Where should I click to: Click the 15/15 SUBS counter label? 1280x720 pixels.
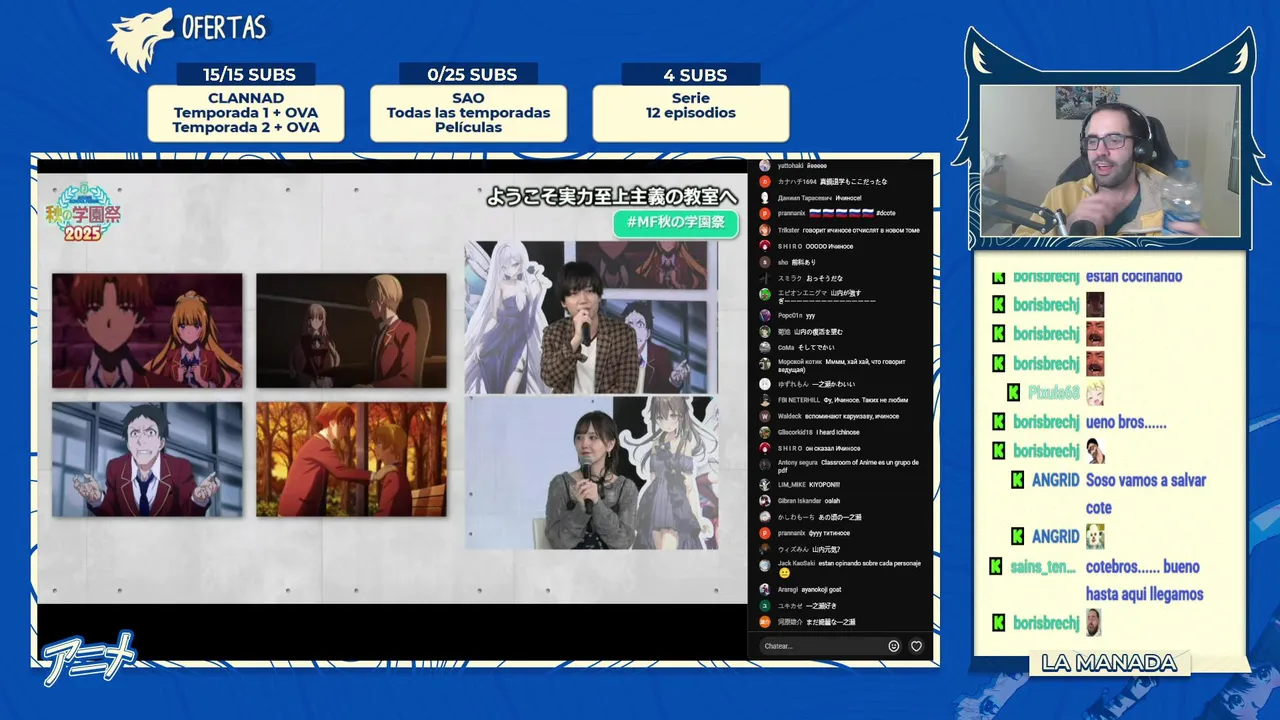pyautogui.click(x=249, y=74)
